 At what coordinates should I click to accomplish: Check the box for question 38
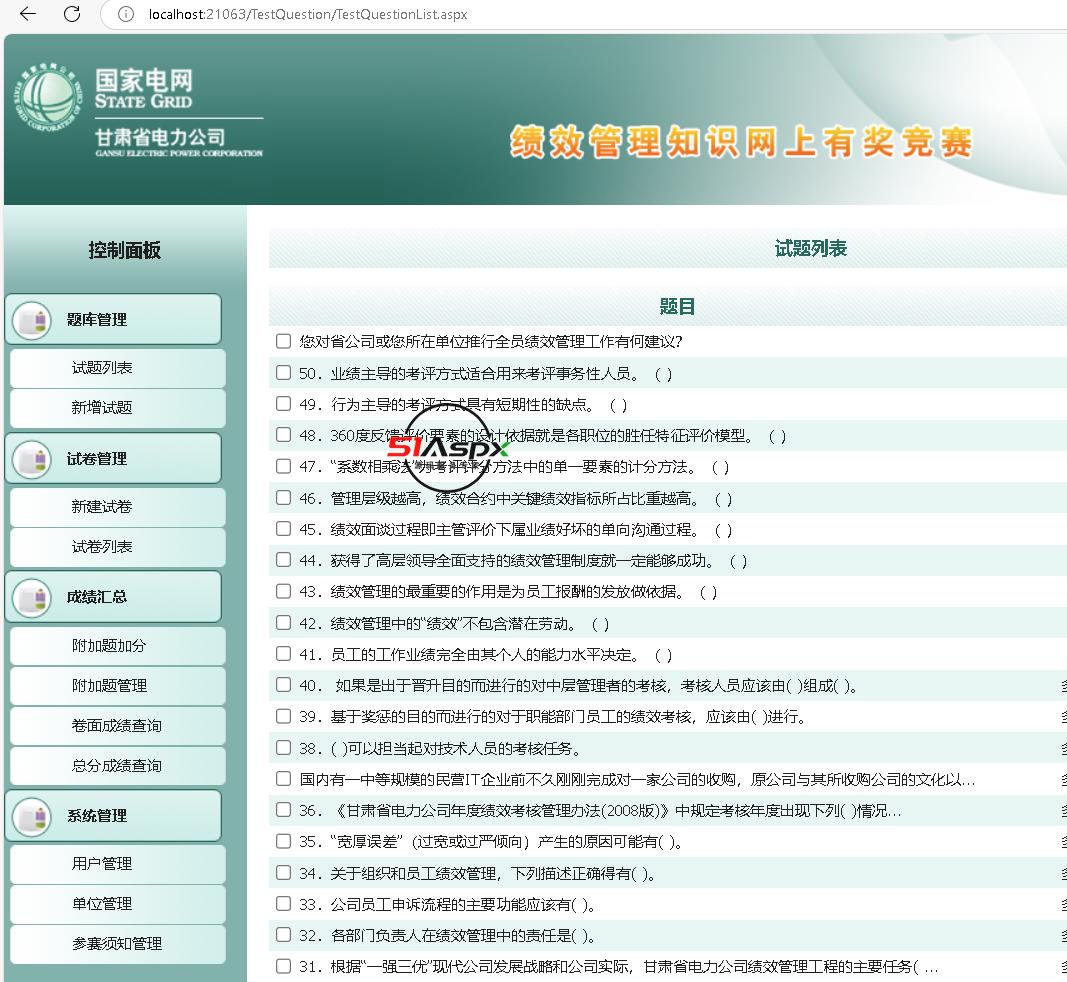click(283, 747)
